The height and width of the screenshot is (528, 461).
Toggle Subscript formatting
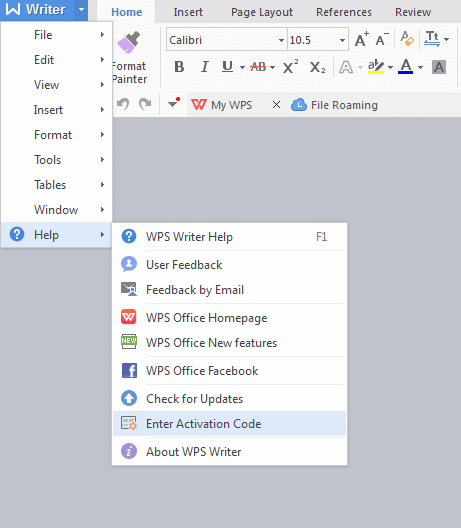tap(317, 67)
